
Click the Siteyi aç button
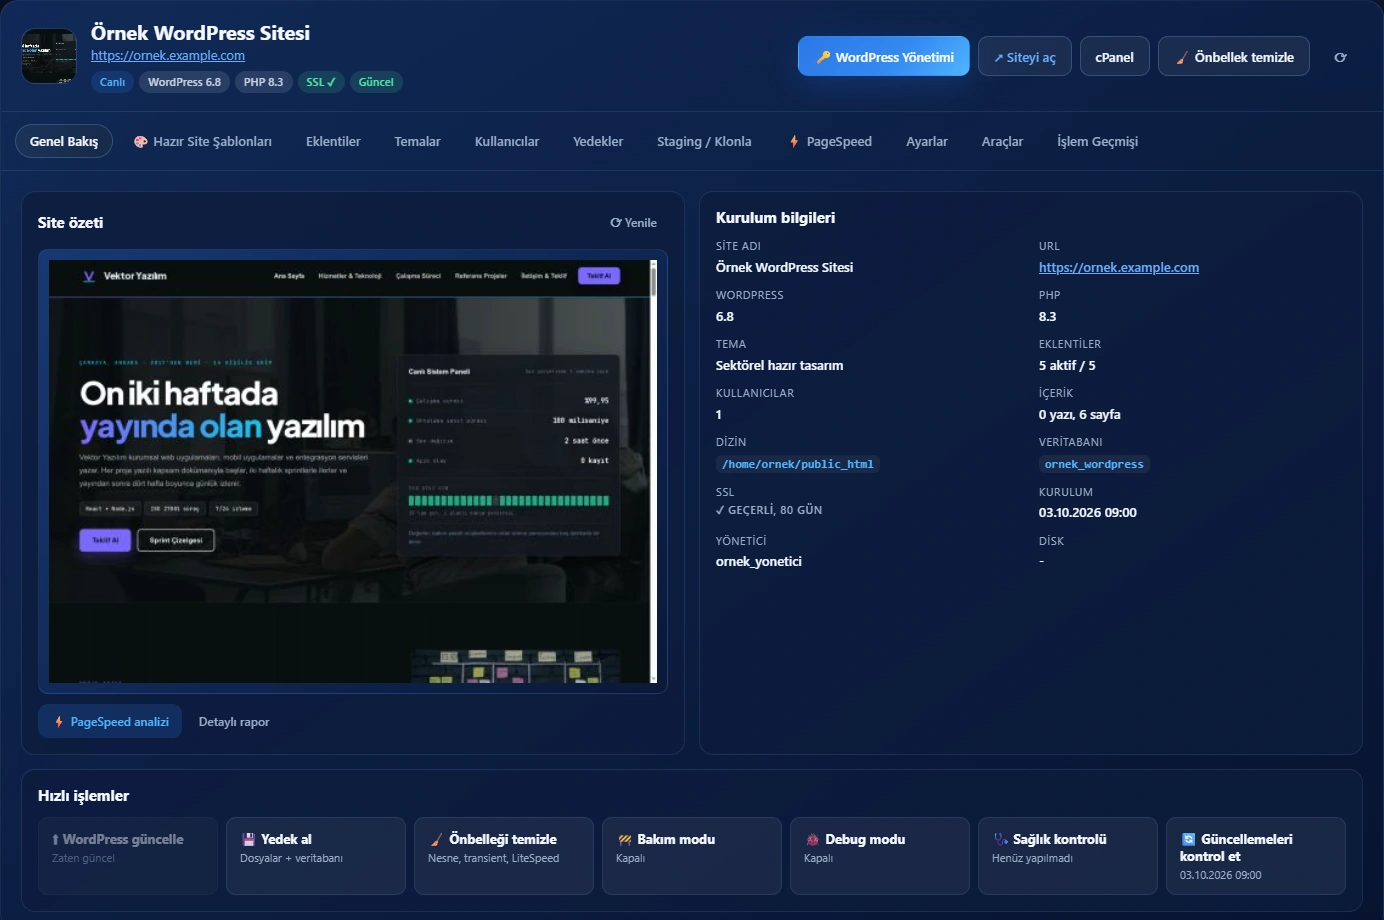pyautogui.click(x=1025, y=57)
